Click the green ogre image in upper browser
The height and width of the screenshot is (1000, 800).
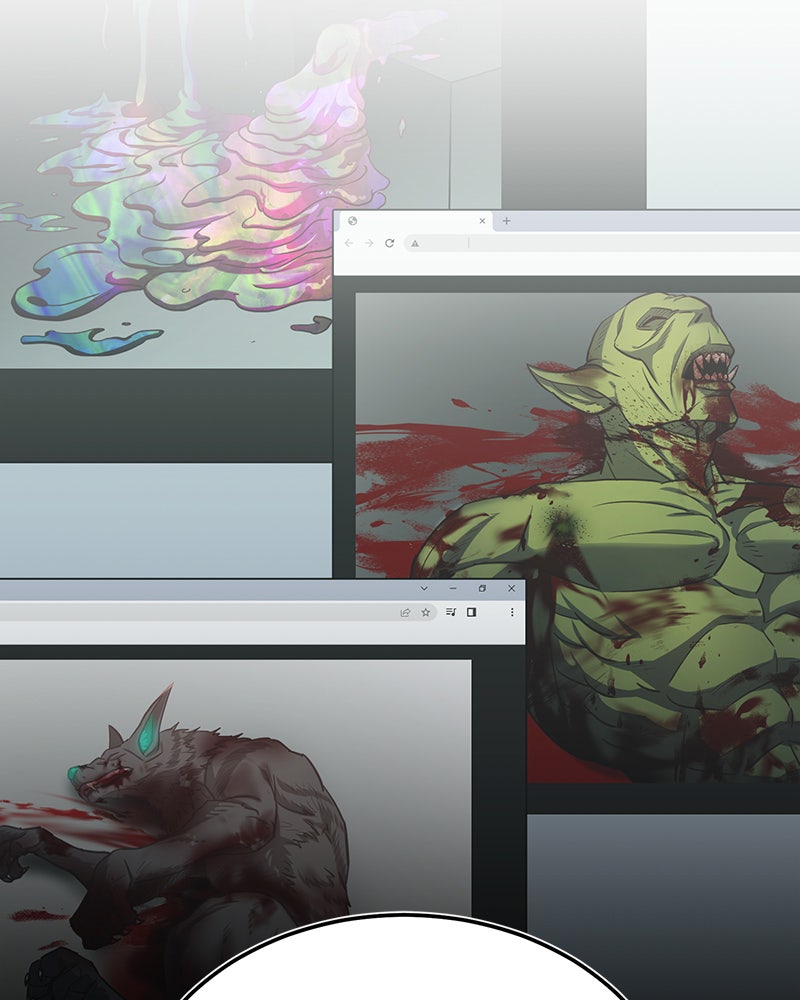(x=577, y=537)
